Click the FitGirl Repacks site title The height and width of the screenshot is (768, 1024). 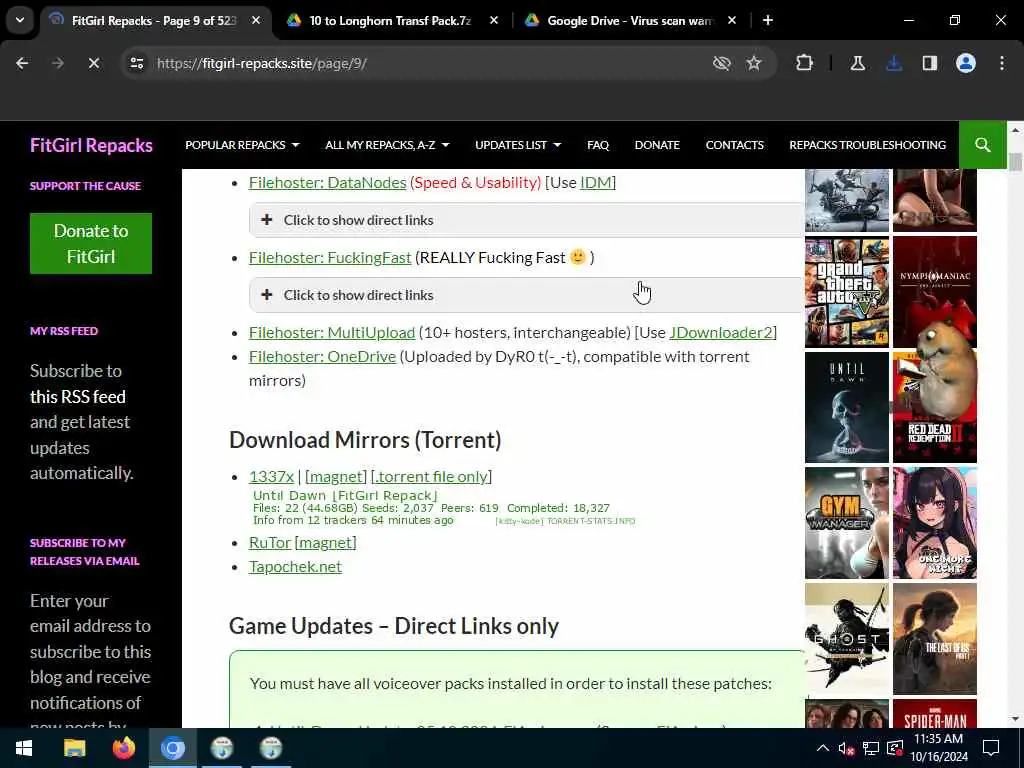point(91,145)
